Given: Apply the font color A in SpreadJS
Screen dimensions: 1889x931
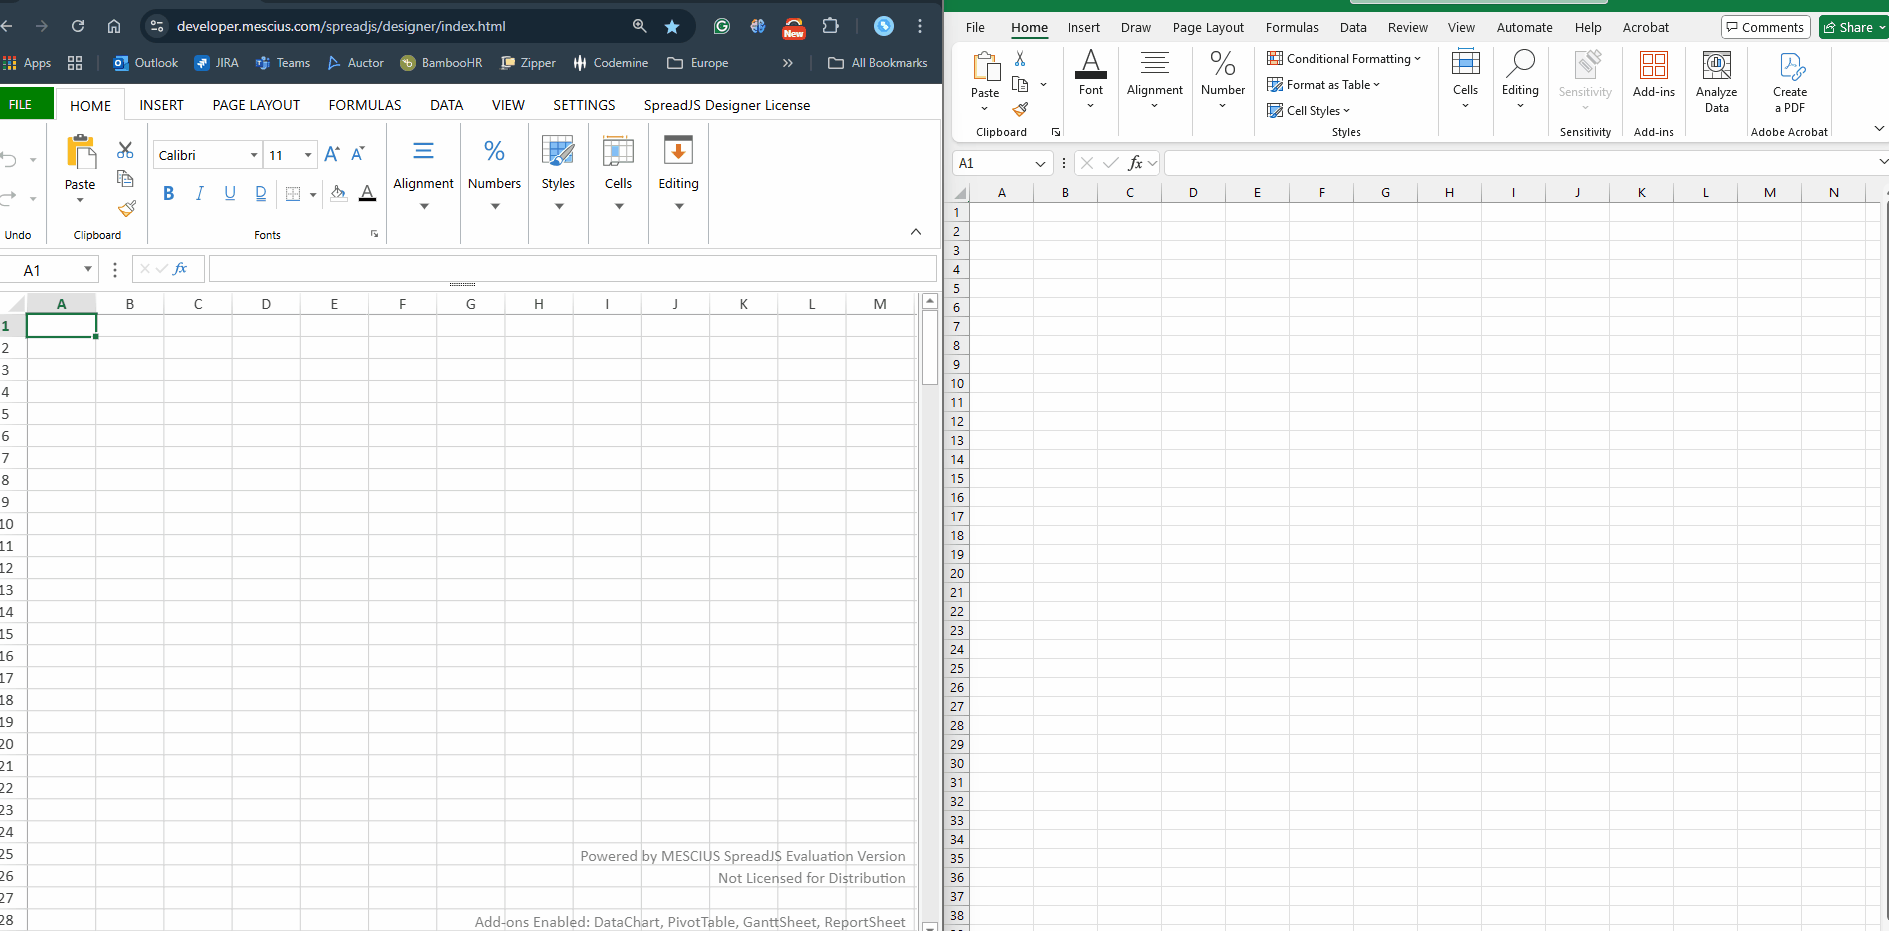Looking at the screenshot, I should [367, 194].
